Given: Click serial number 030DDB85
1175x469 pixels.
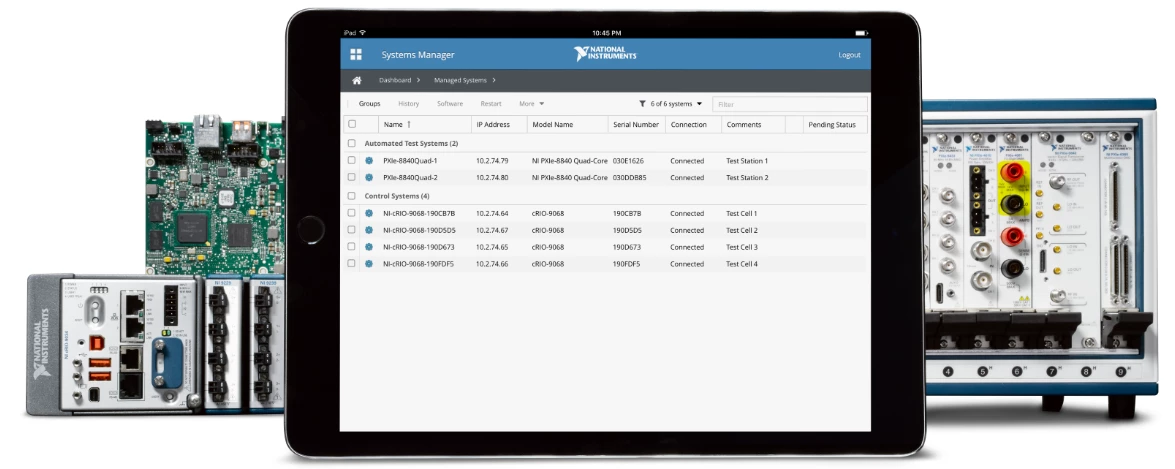Looking at the screenshot, I should point(629,178).
